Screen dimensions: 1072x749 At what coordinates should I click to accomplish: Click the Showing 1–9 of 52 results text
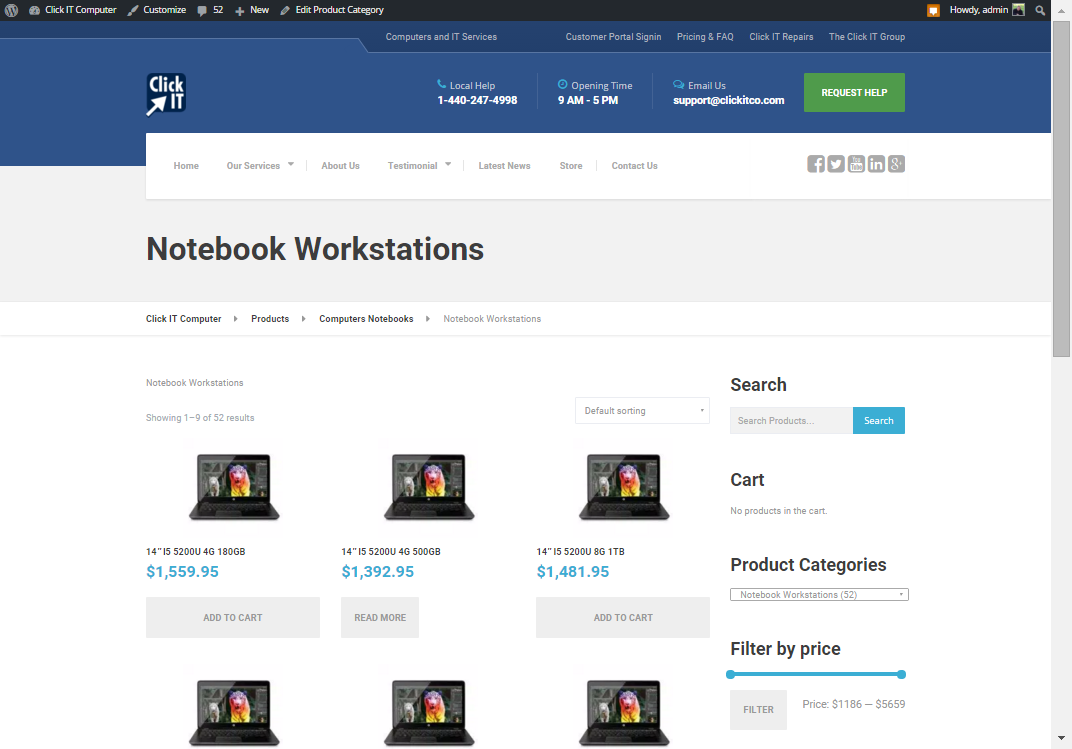200,418
